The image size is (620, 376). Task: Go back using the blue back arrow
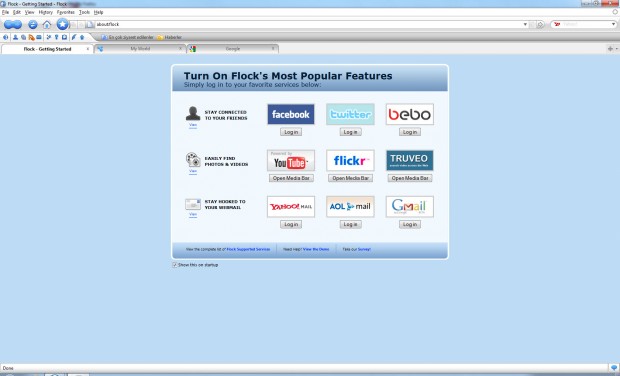click(9, 25)
